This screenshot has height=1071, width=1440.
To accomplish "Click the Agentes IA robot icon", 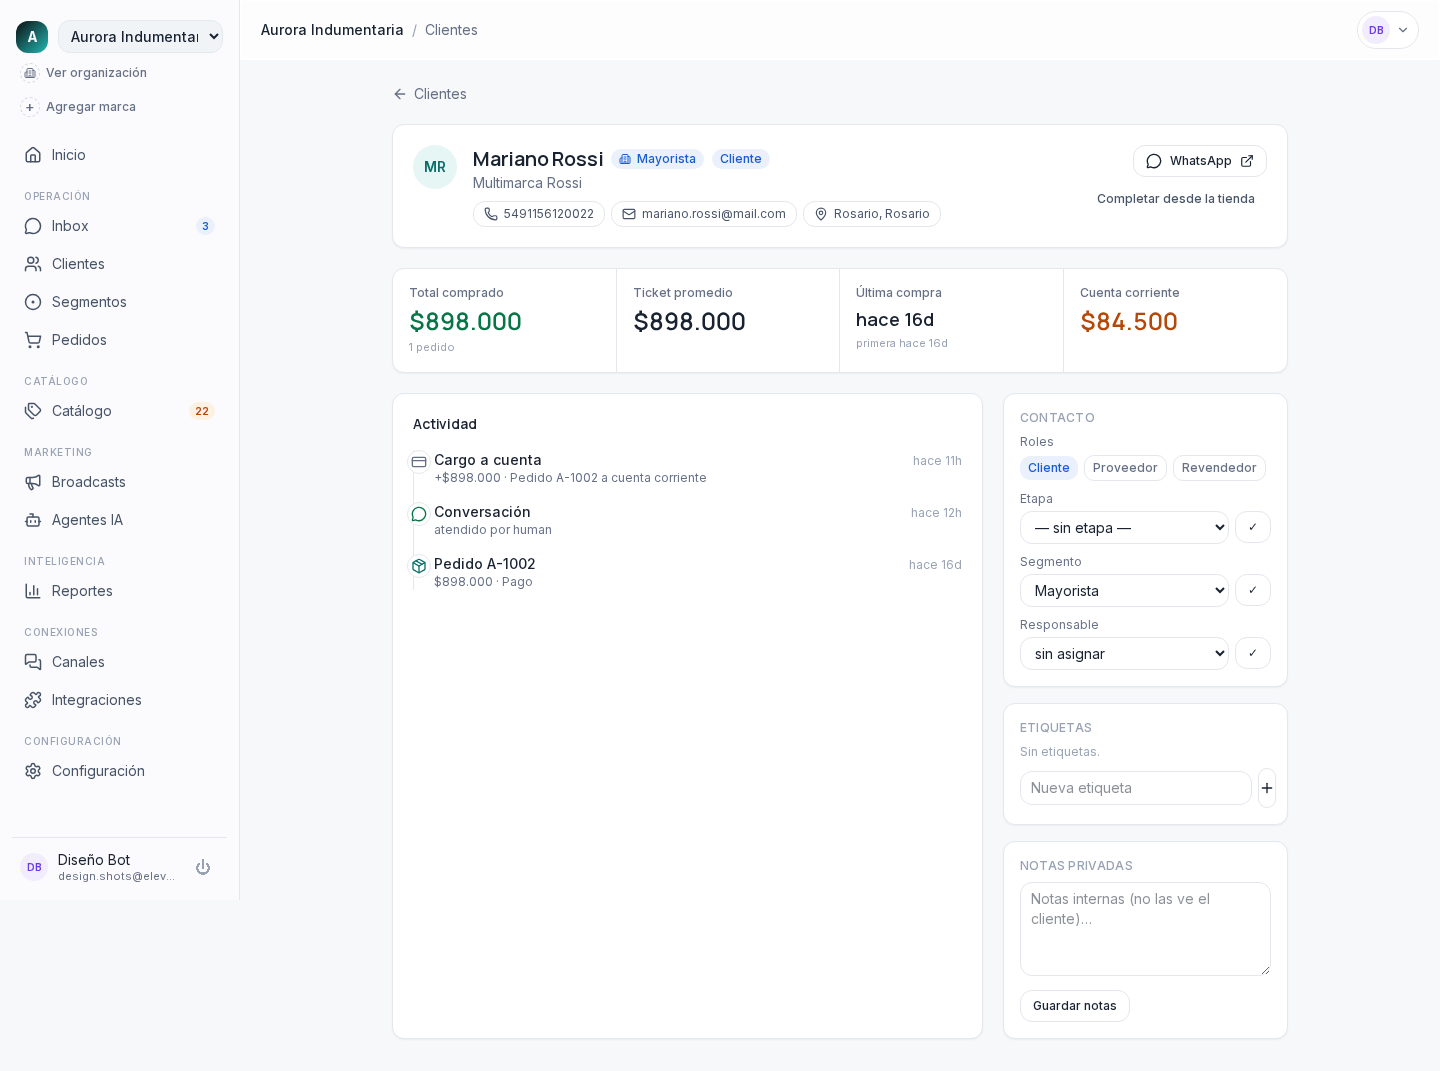I will (33, 520).
